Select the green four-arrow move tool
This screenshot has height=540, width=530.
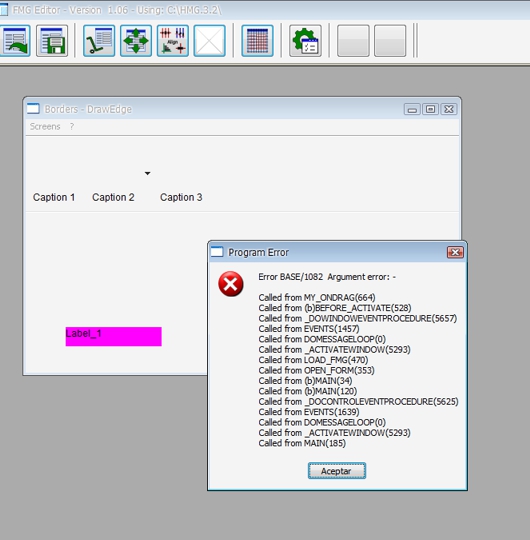pyautogui.click(x=136, y=41)
